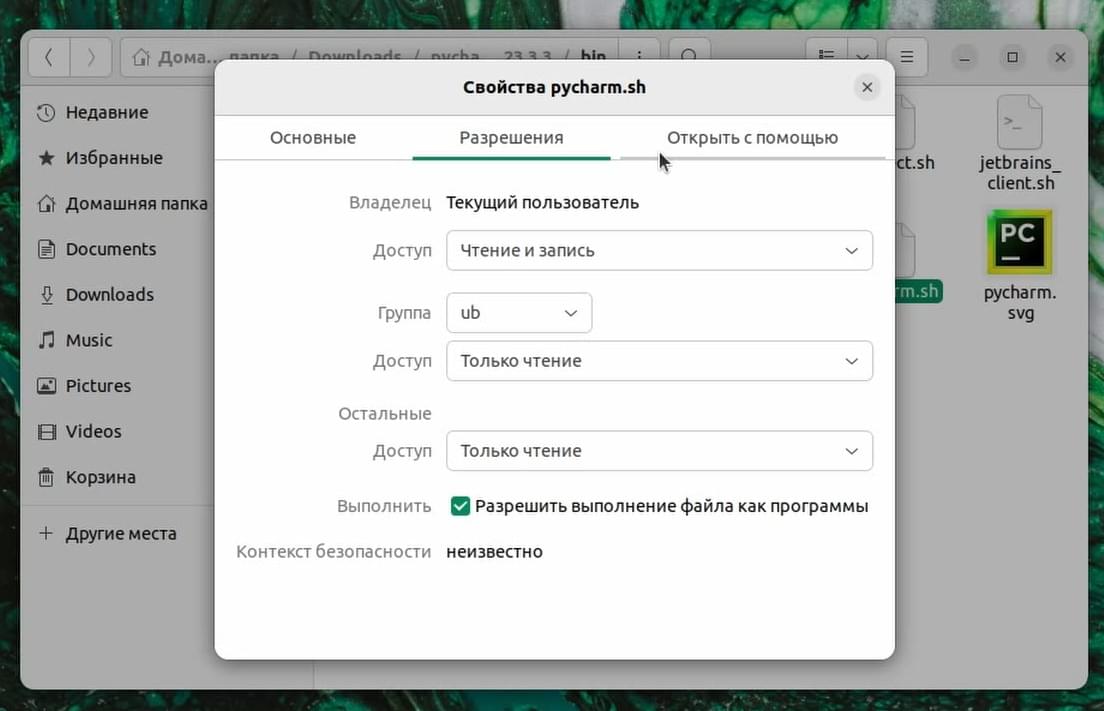
Task: Open Videos folder in sidebar
Action: tap(79, 432)
